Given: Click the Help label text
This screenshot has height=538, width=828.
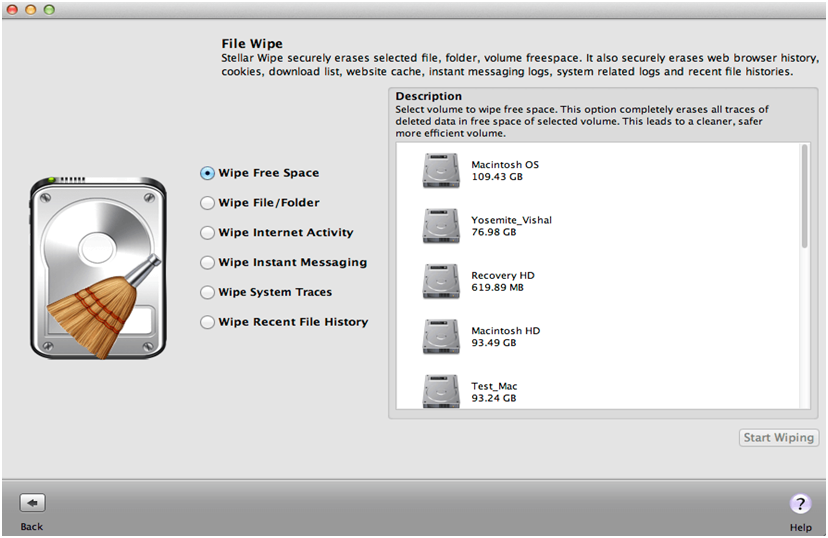Looking at the screenshot, I should [x=801, y=527].
